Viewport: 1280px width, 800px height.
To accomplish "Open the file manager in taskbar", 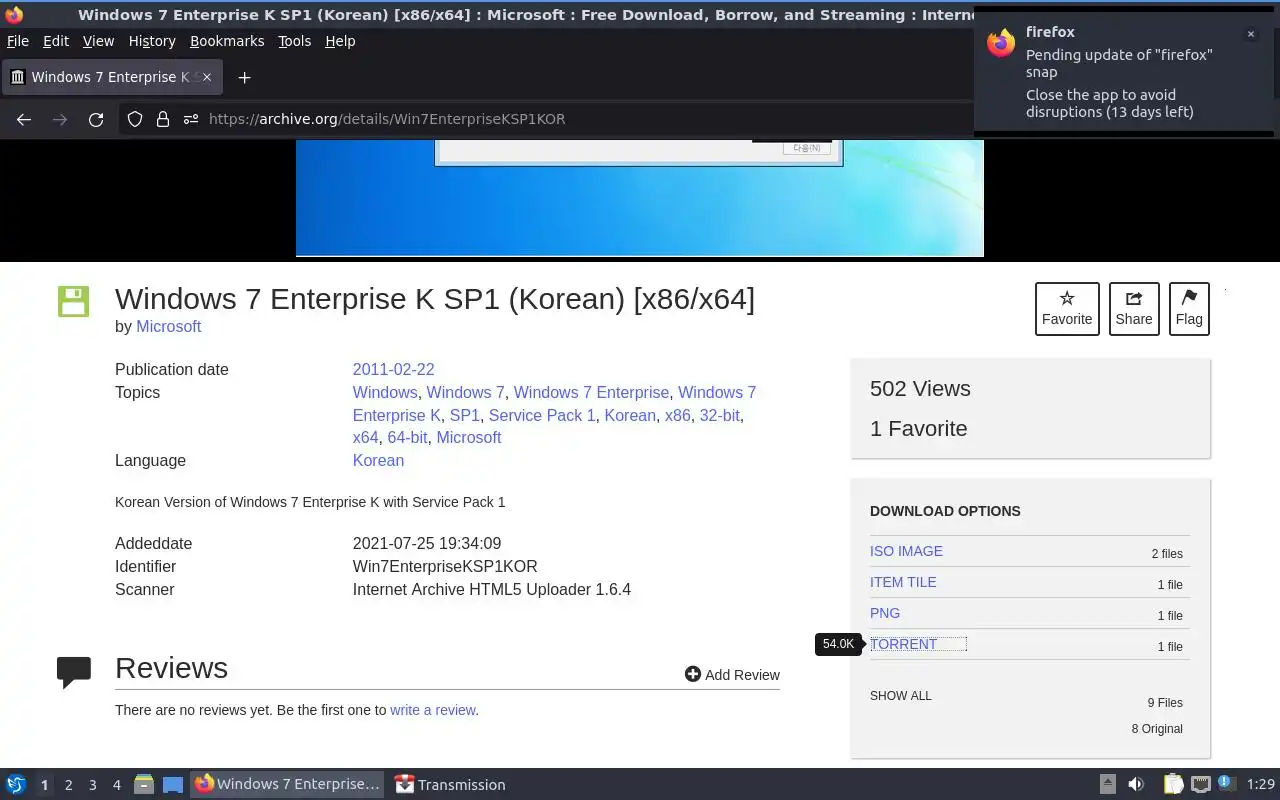I will pos(144,784).
